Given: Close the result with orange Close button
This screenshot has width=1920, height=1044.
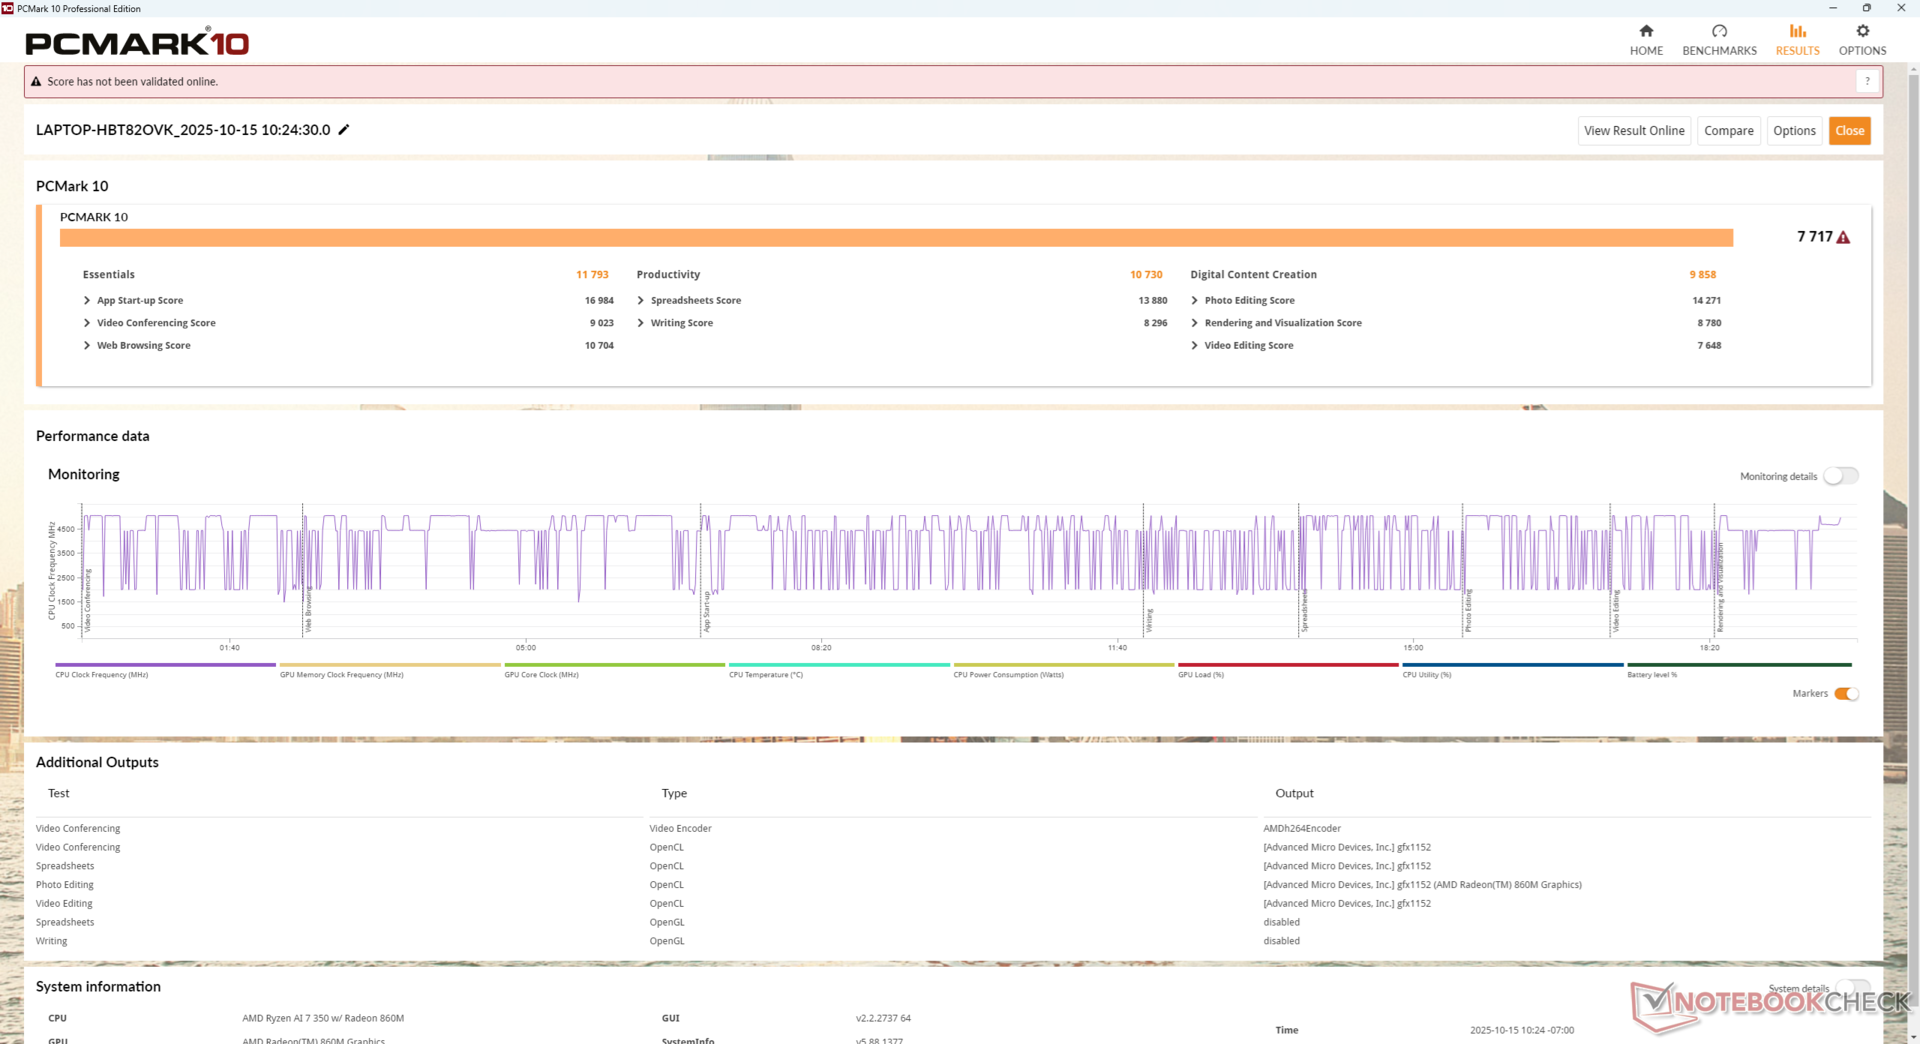Looking at the screenshot, I should tap(1849, 131).
